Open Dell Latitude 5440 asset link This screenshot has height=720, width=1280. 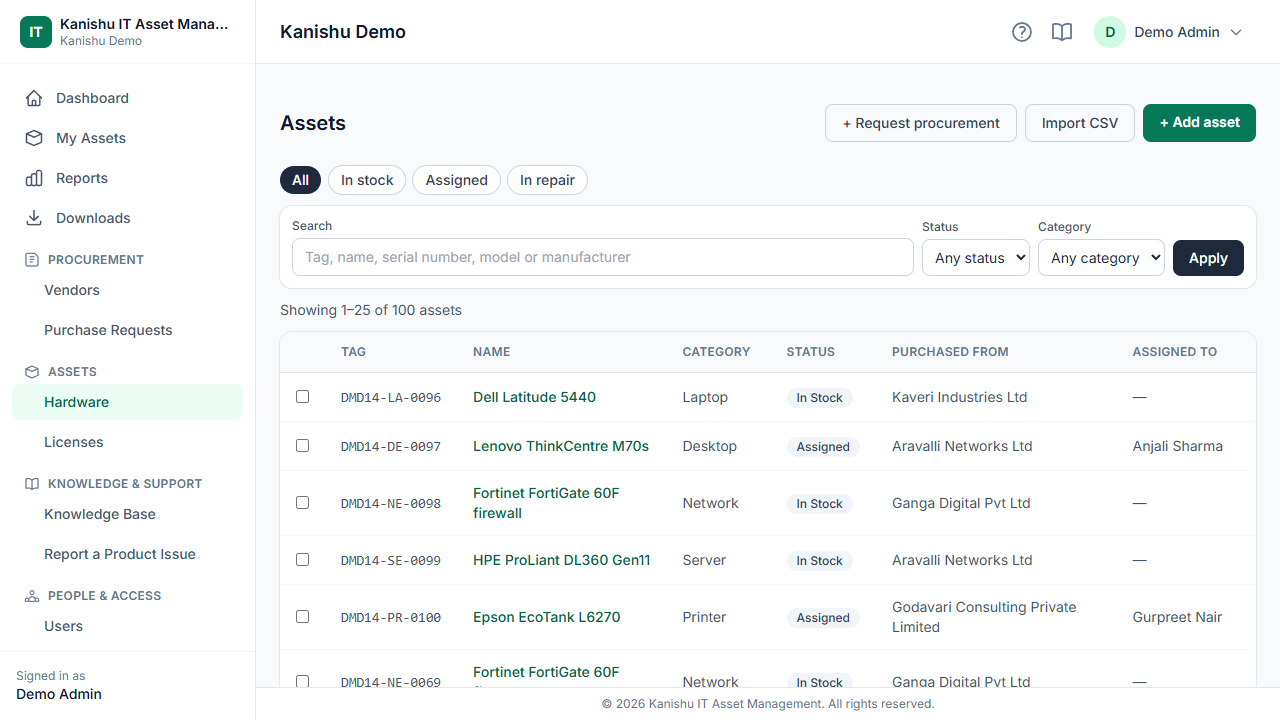tap(534, 397)
